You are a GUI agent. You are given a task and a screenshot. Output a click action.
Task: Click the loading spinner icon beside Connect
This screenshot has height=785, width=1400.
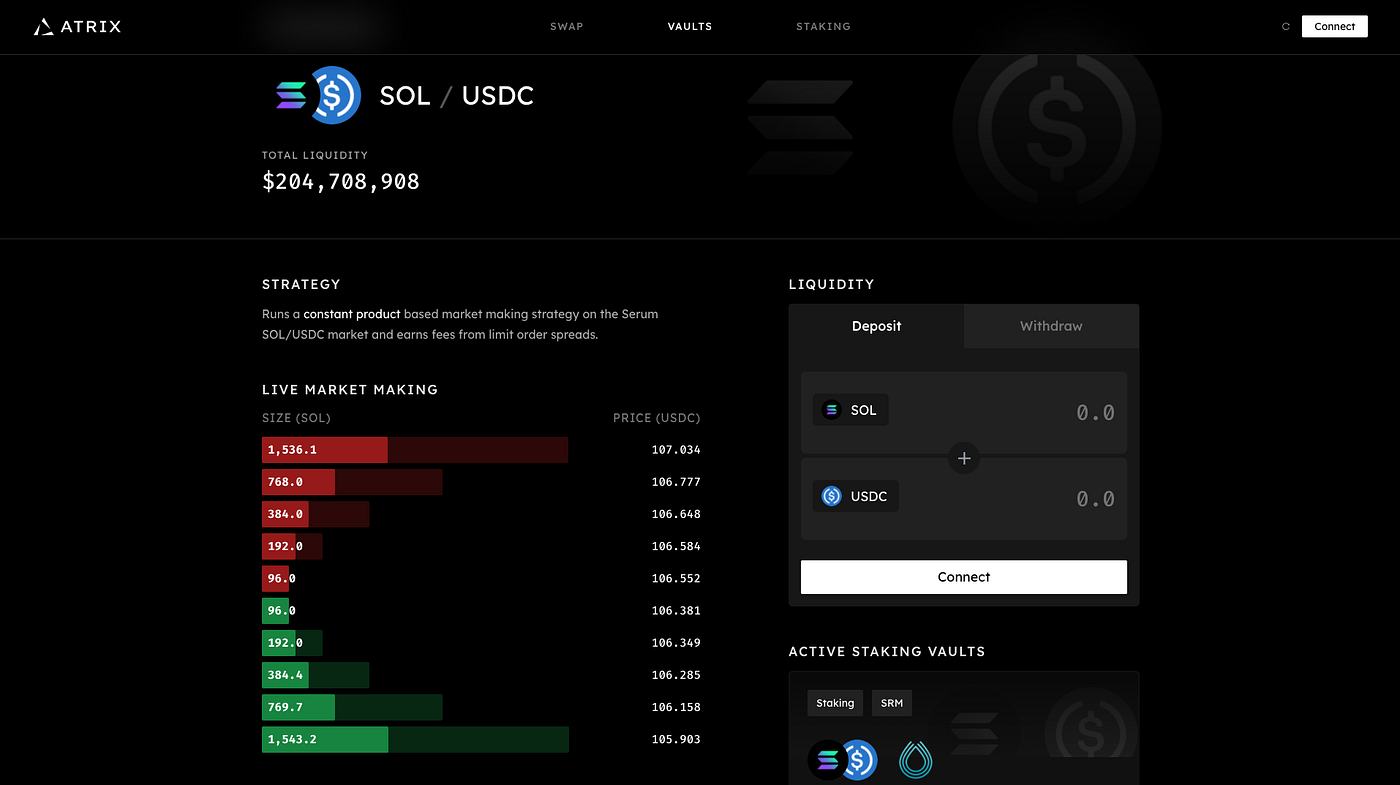(x=1286, y=27)
